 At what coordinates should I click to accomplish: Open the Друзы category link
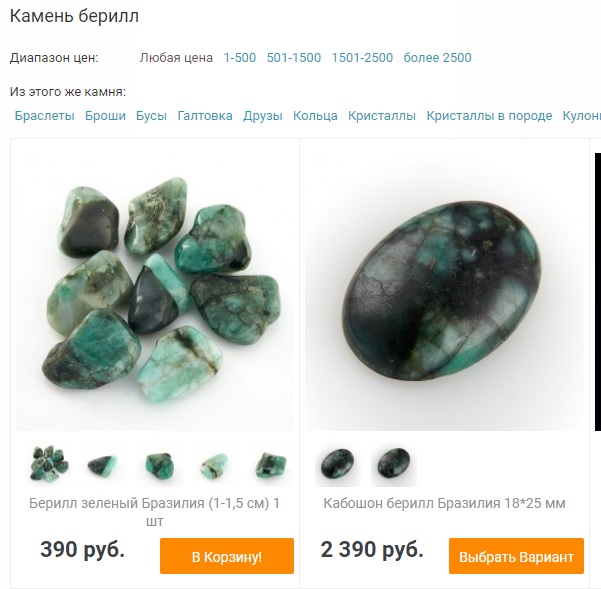click(263, 116)
